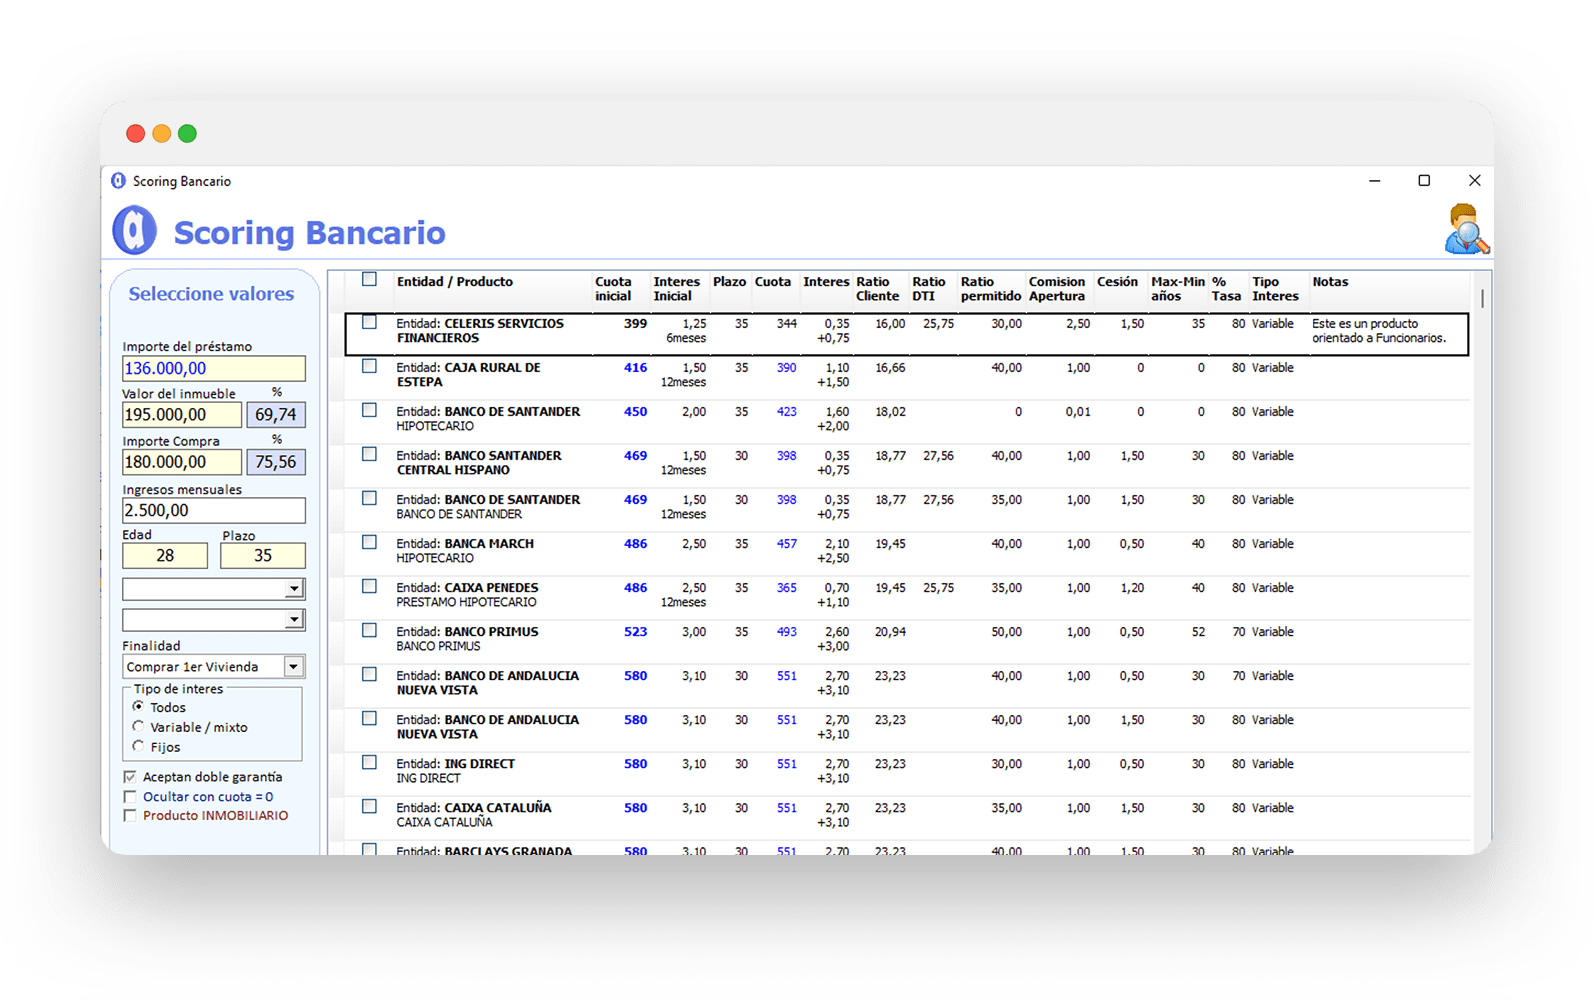Viewport: 1594px width, 1000px height.
Task: Click the 75,56 percentage field
Action: tap(276, 462)
